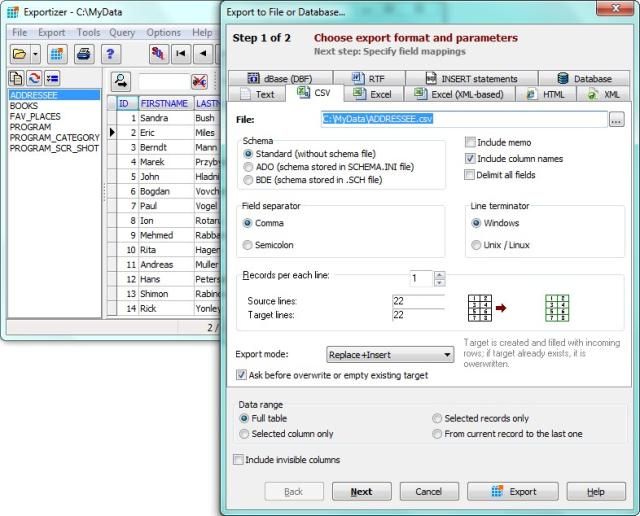
Task: Click the export grid icon in toolbar
Action: tap(57, 54)
